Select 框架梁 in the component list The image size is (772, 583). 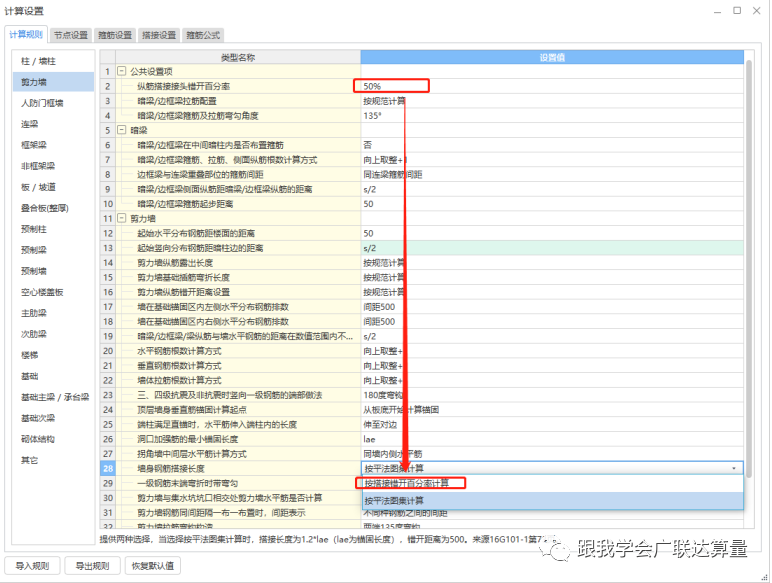[53, 145]
